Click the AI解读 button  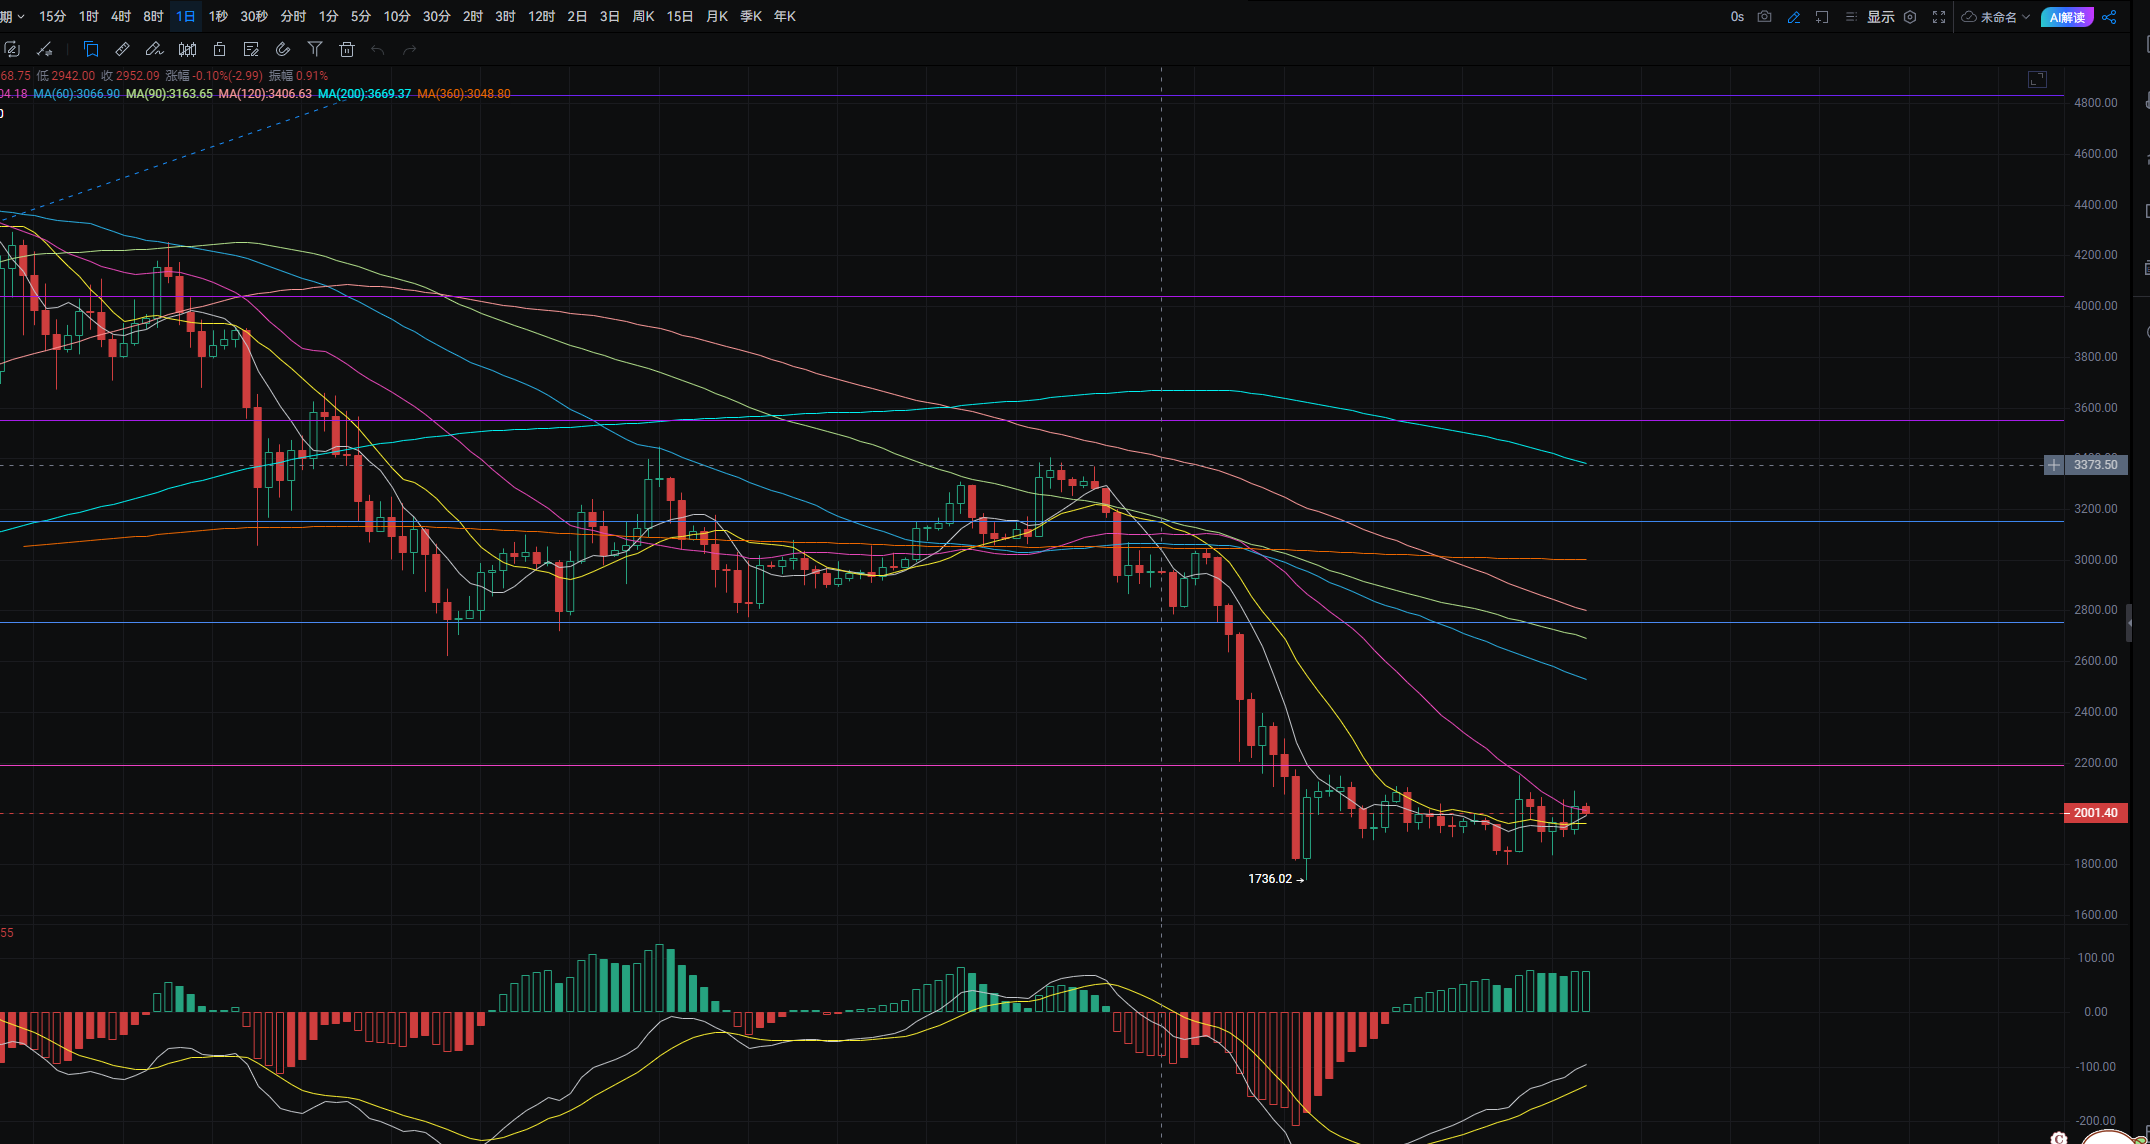pos(2067,17)
